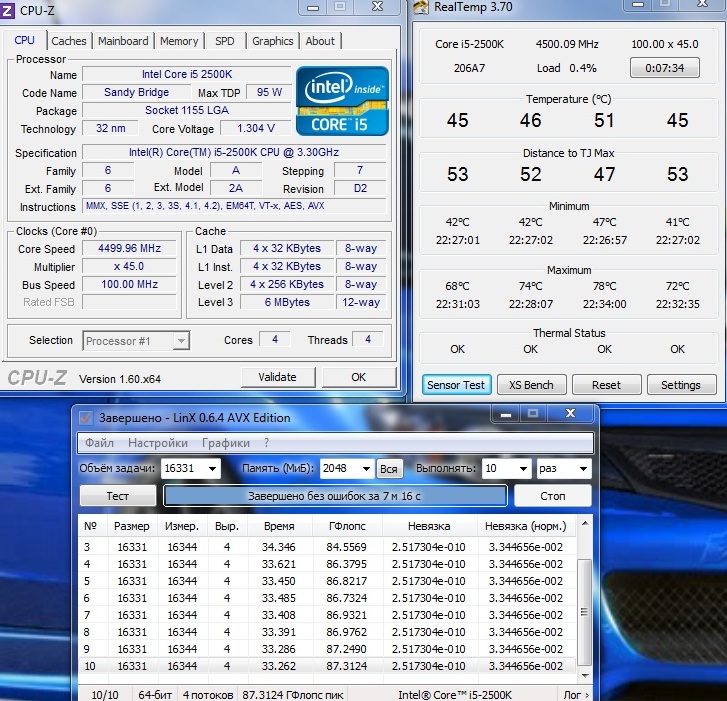
Task: Close the CPU-Z window
Action: point(377,8)
